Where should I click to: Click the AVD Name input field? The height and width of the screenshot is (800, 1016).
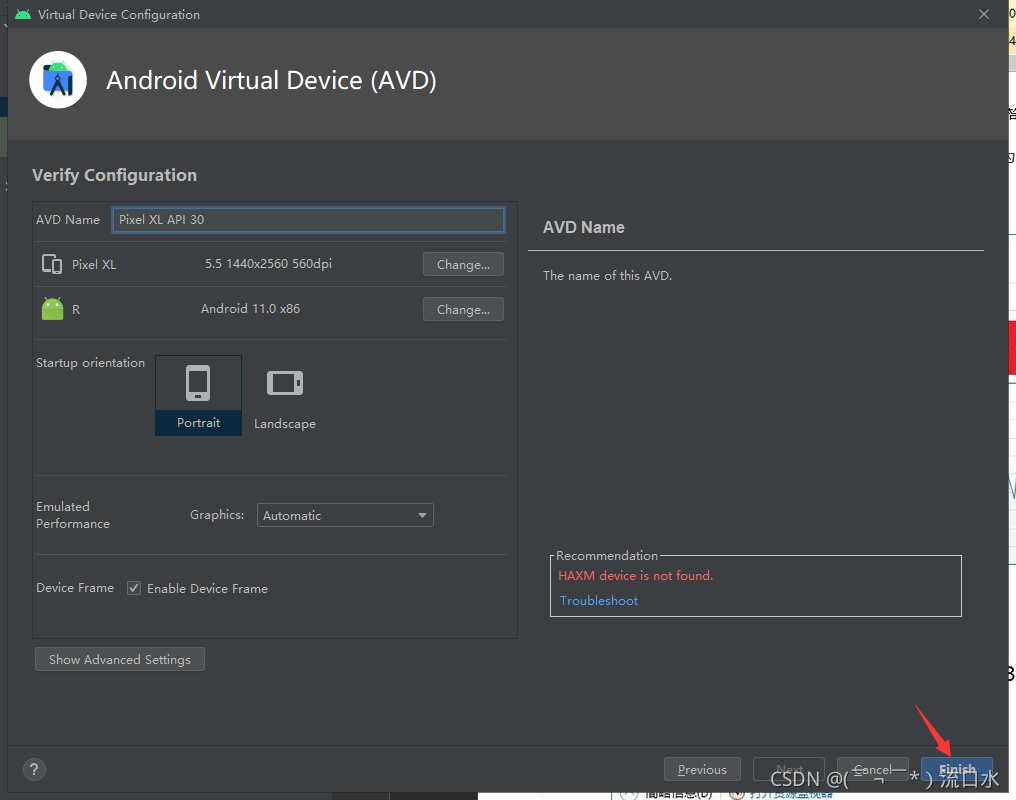[x=308, y=220]
